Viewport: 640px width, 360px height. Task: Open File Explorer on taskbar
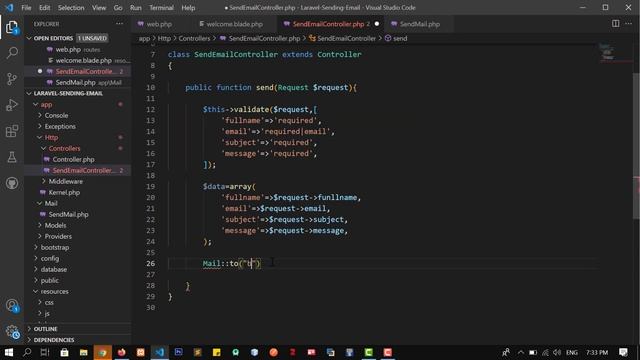click(x=83, y=352)
